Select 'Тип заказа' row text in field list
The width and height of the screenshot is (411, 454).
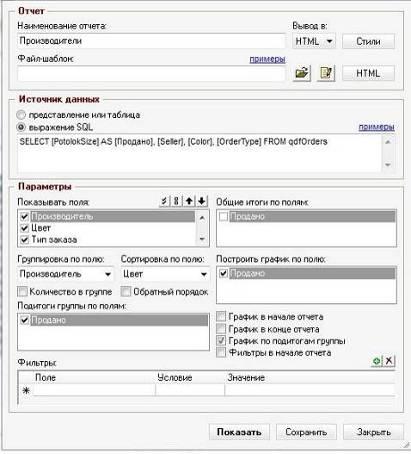[54, 240]
